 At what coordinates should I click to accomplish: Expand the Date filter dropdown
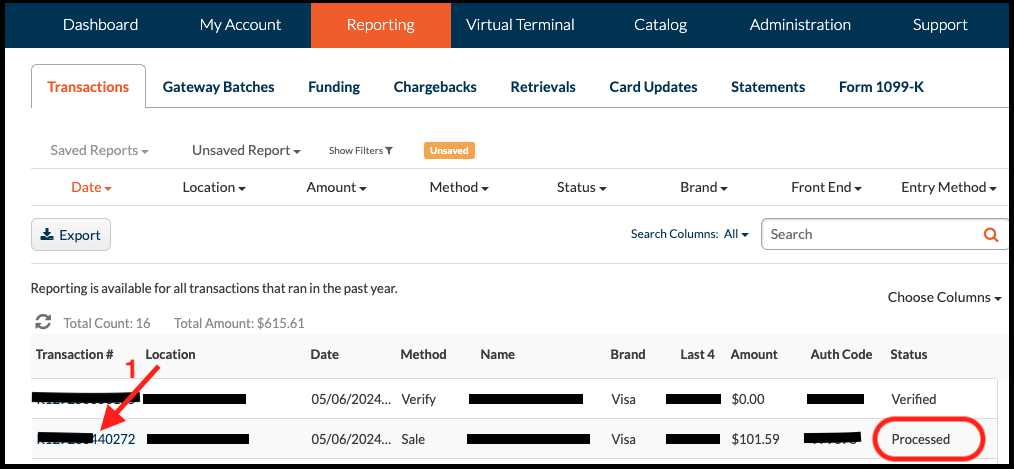click(91, 187)
